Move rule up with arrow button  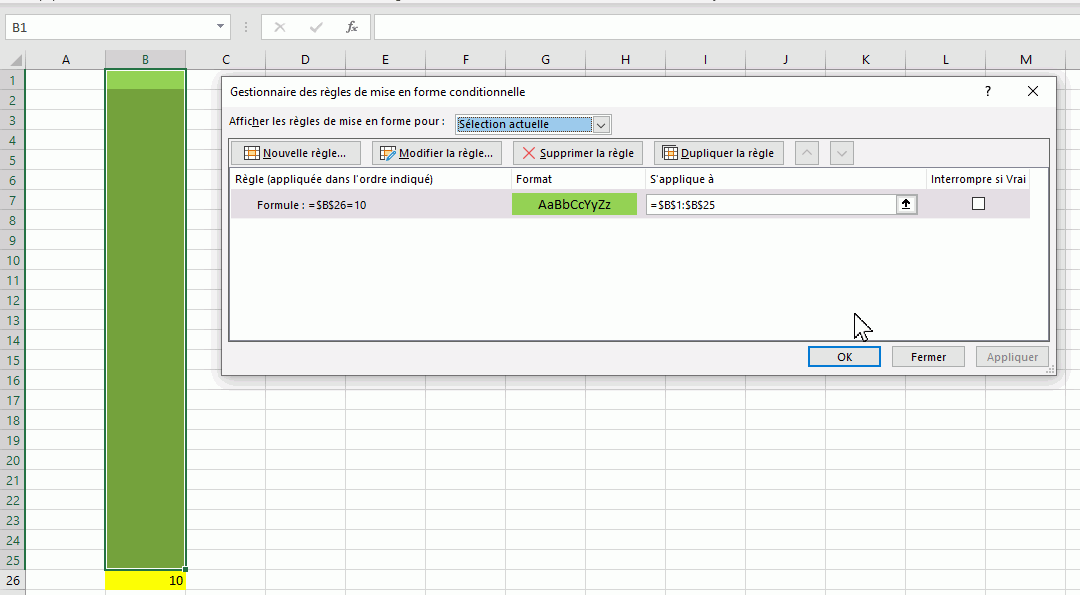(807, 153)
